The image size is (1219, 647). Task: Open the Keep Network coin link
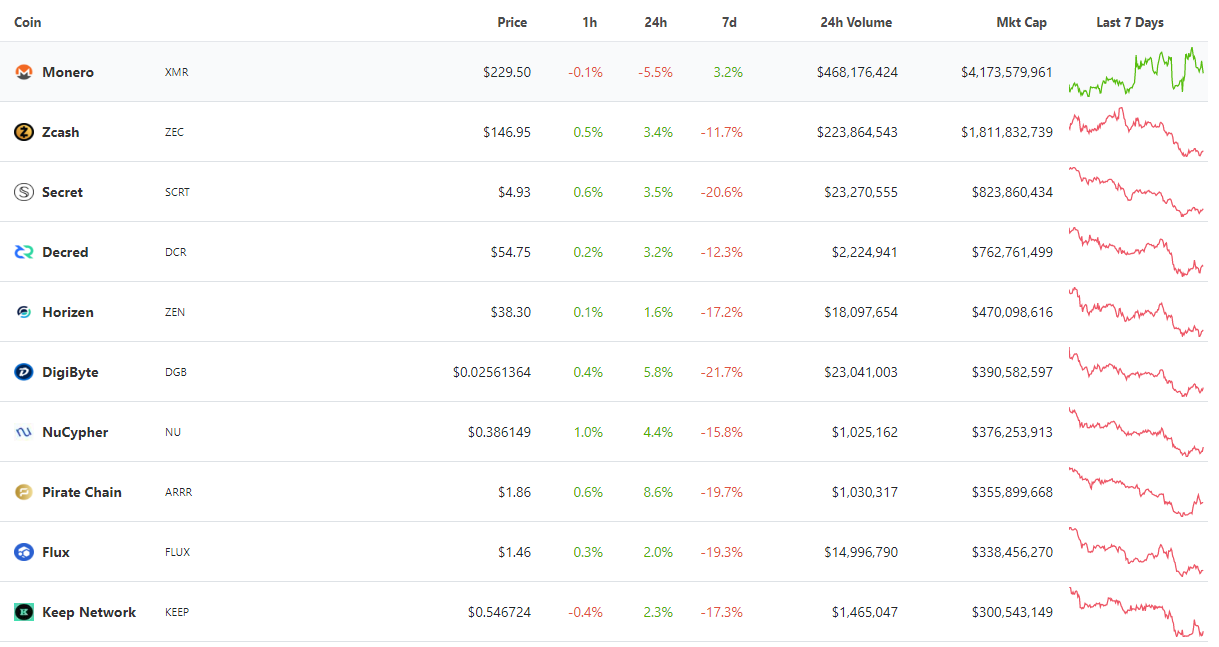(x=89, y=612)
